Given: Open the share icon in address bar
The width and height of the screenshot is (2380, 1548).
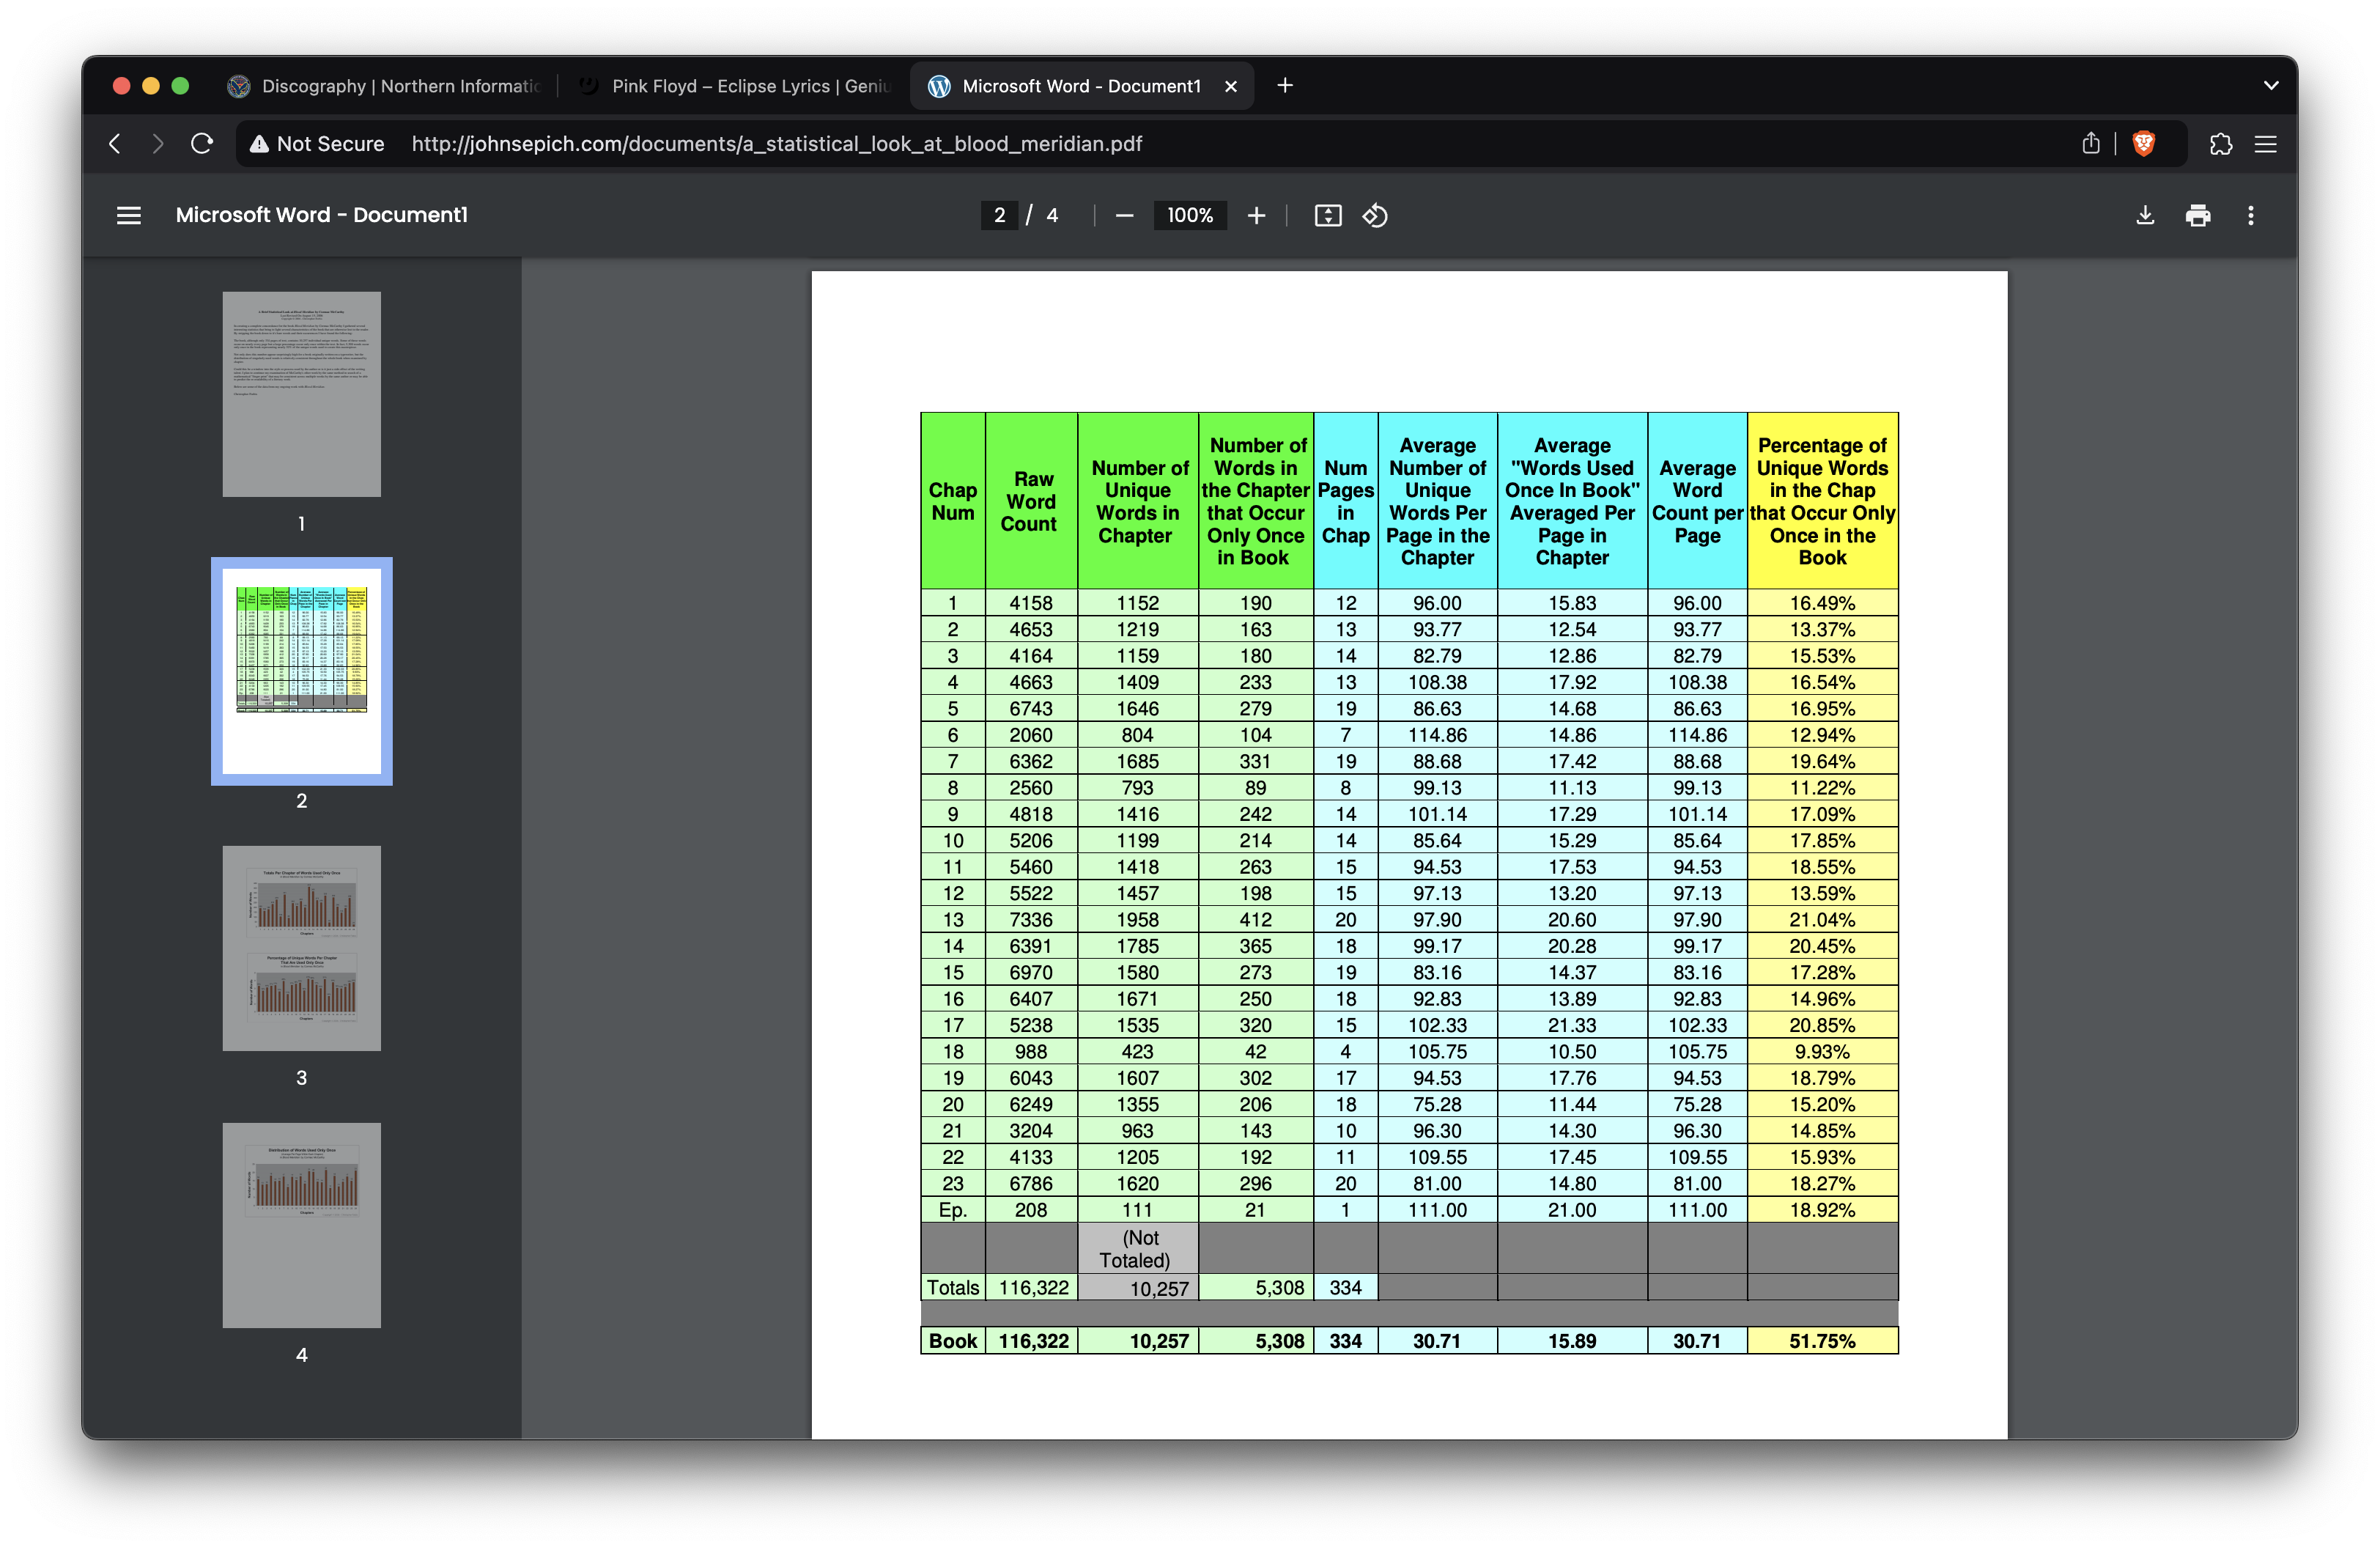Looking at the screenshot, I should point(2090,144).
